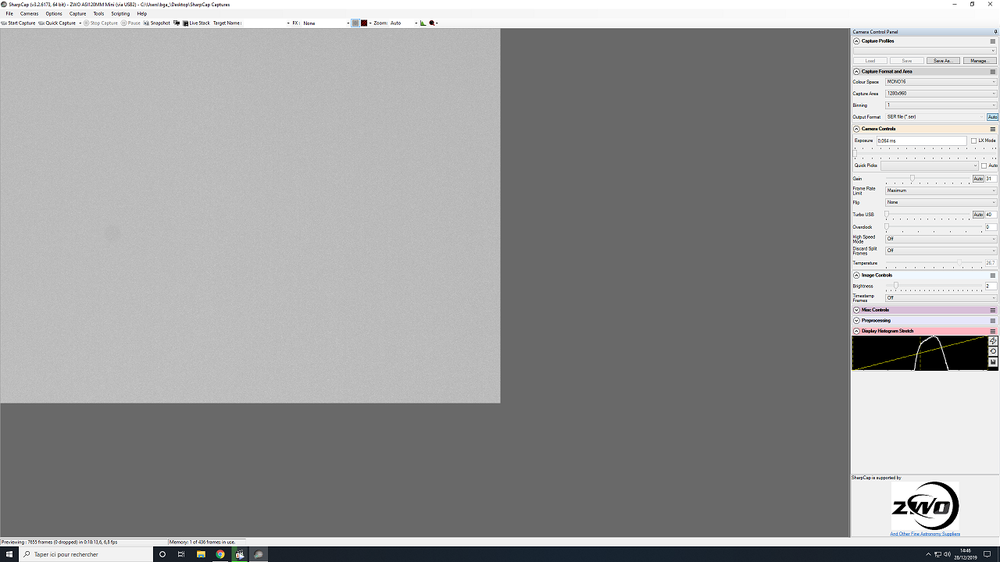The width and height of the screenshot is (1000, 562).
Task: Open the Options menu
Action: pyautogui.click(x=54, y=13)
